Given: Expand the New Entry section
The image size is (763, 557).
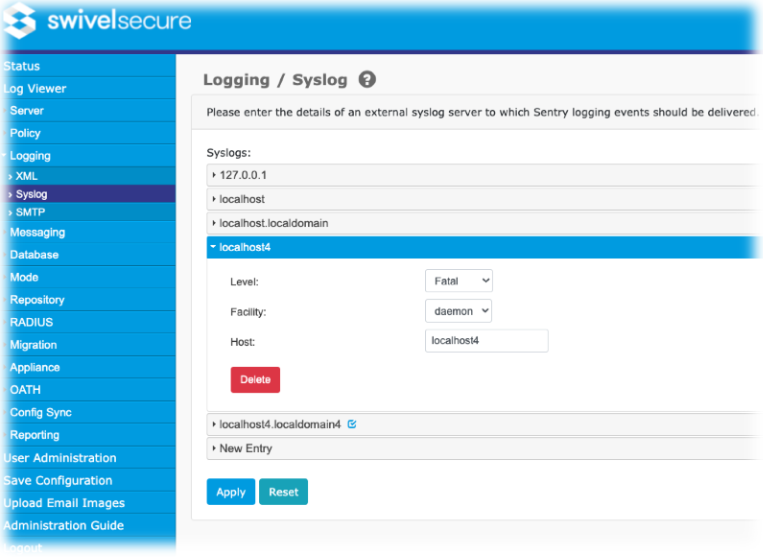Looking at the screenshot, I should pos(484,448).
